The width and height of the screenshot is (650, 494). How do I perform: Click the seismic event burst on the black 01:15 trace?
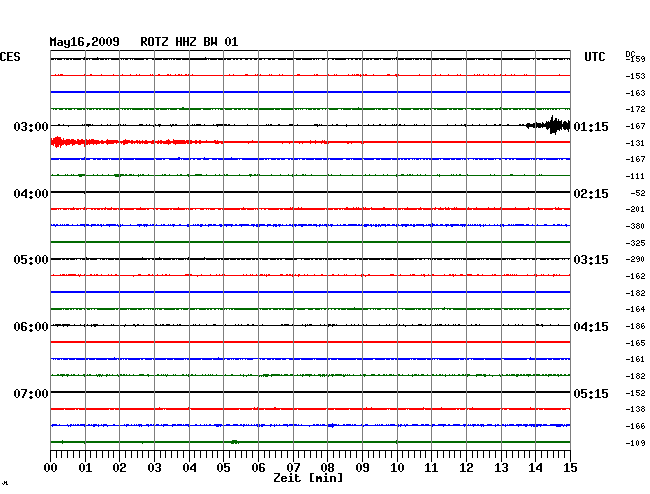coord(548,125)
